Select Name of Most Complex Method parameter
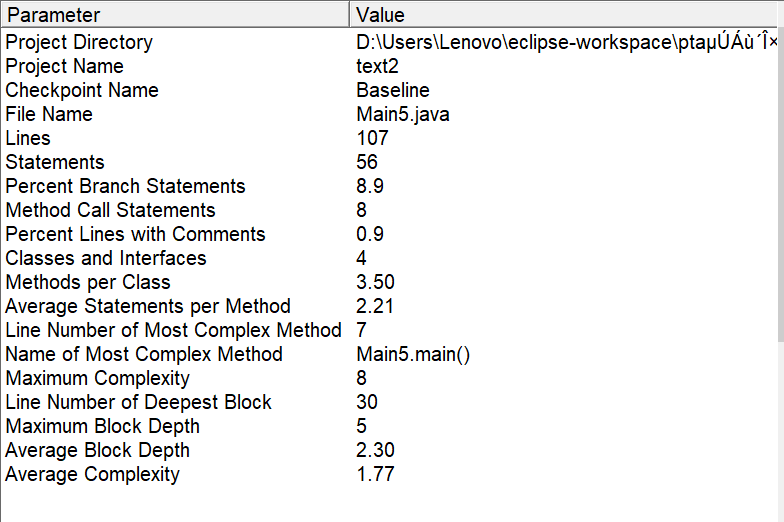Viewport: 784px width, 522px height. point(144,354)
